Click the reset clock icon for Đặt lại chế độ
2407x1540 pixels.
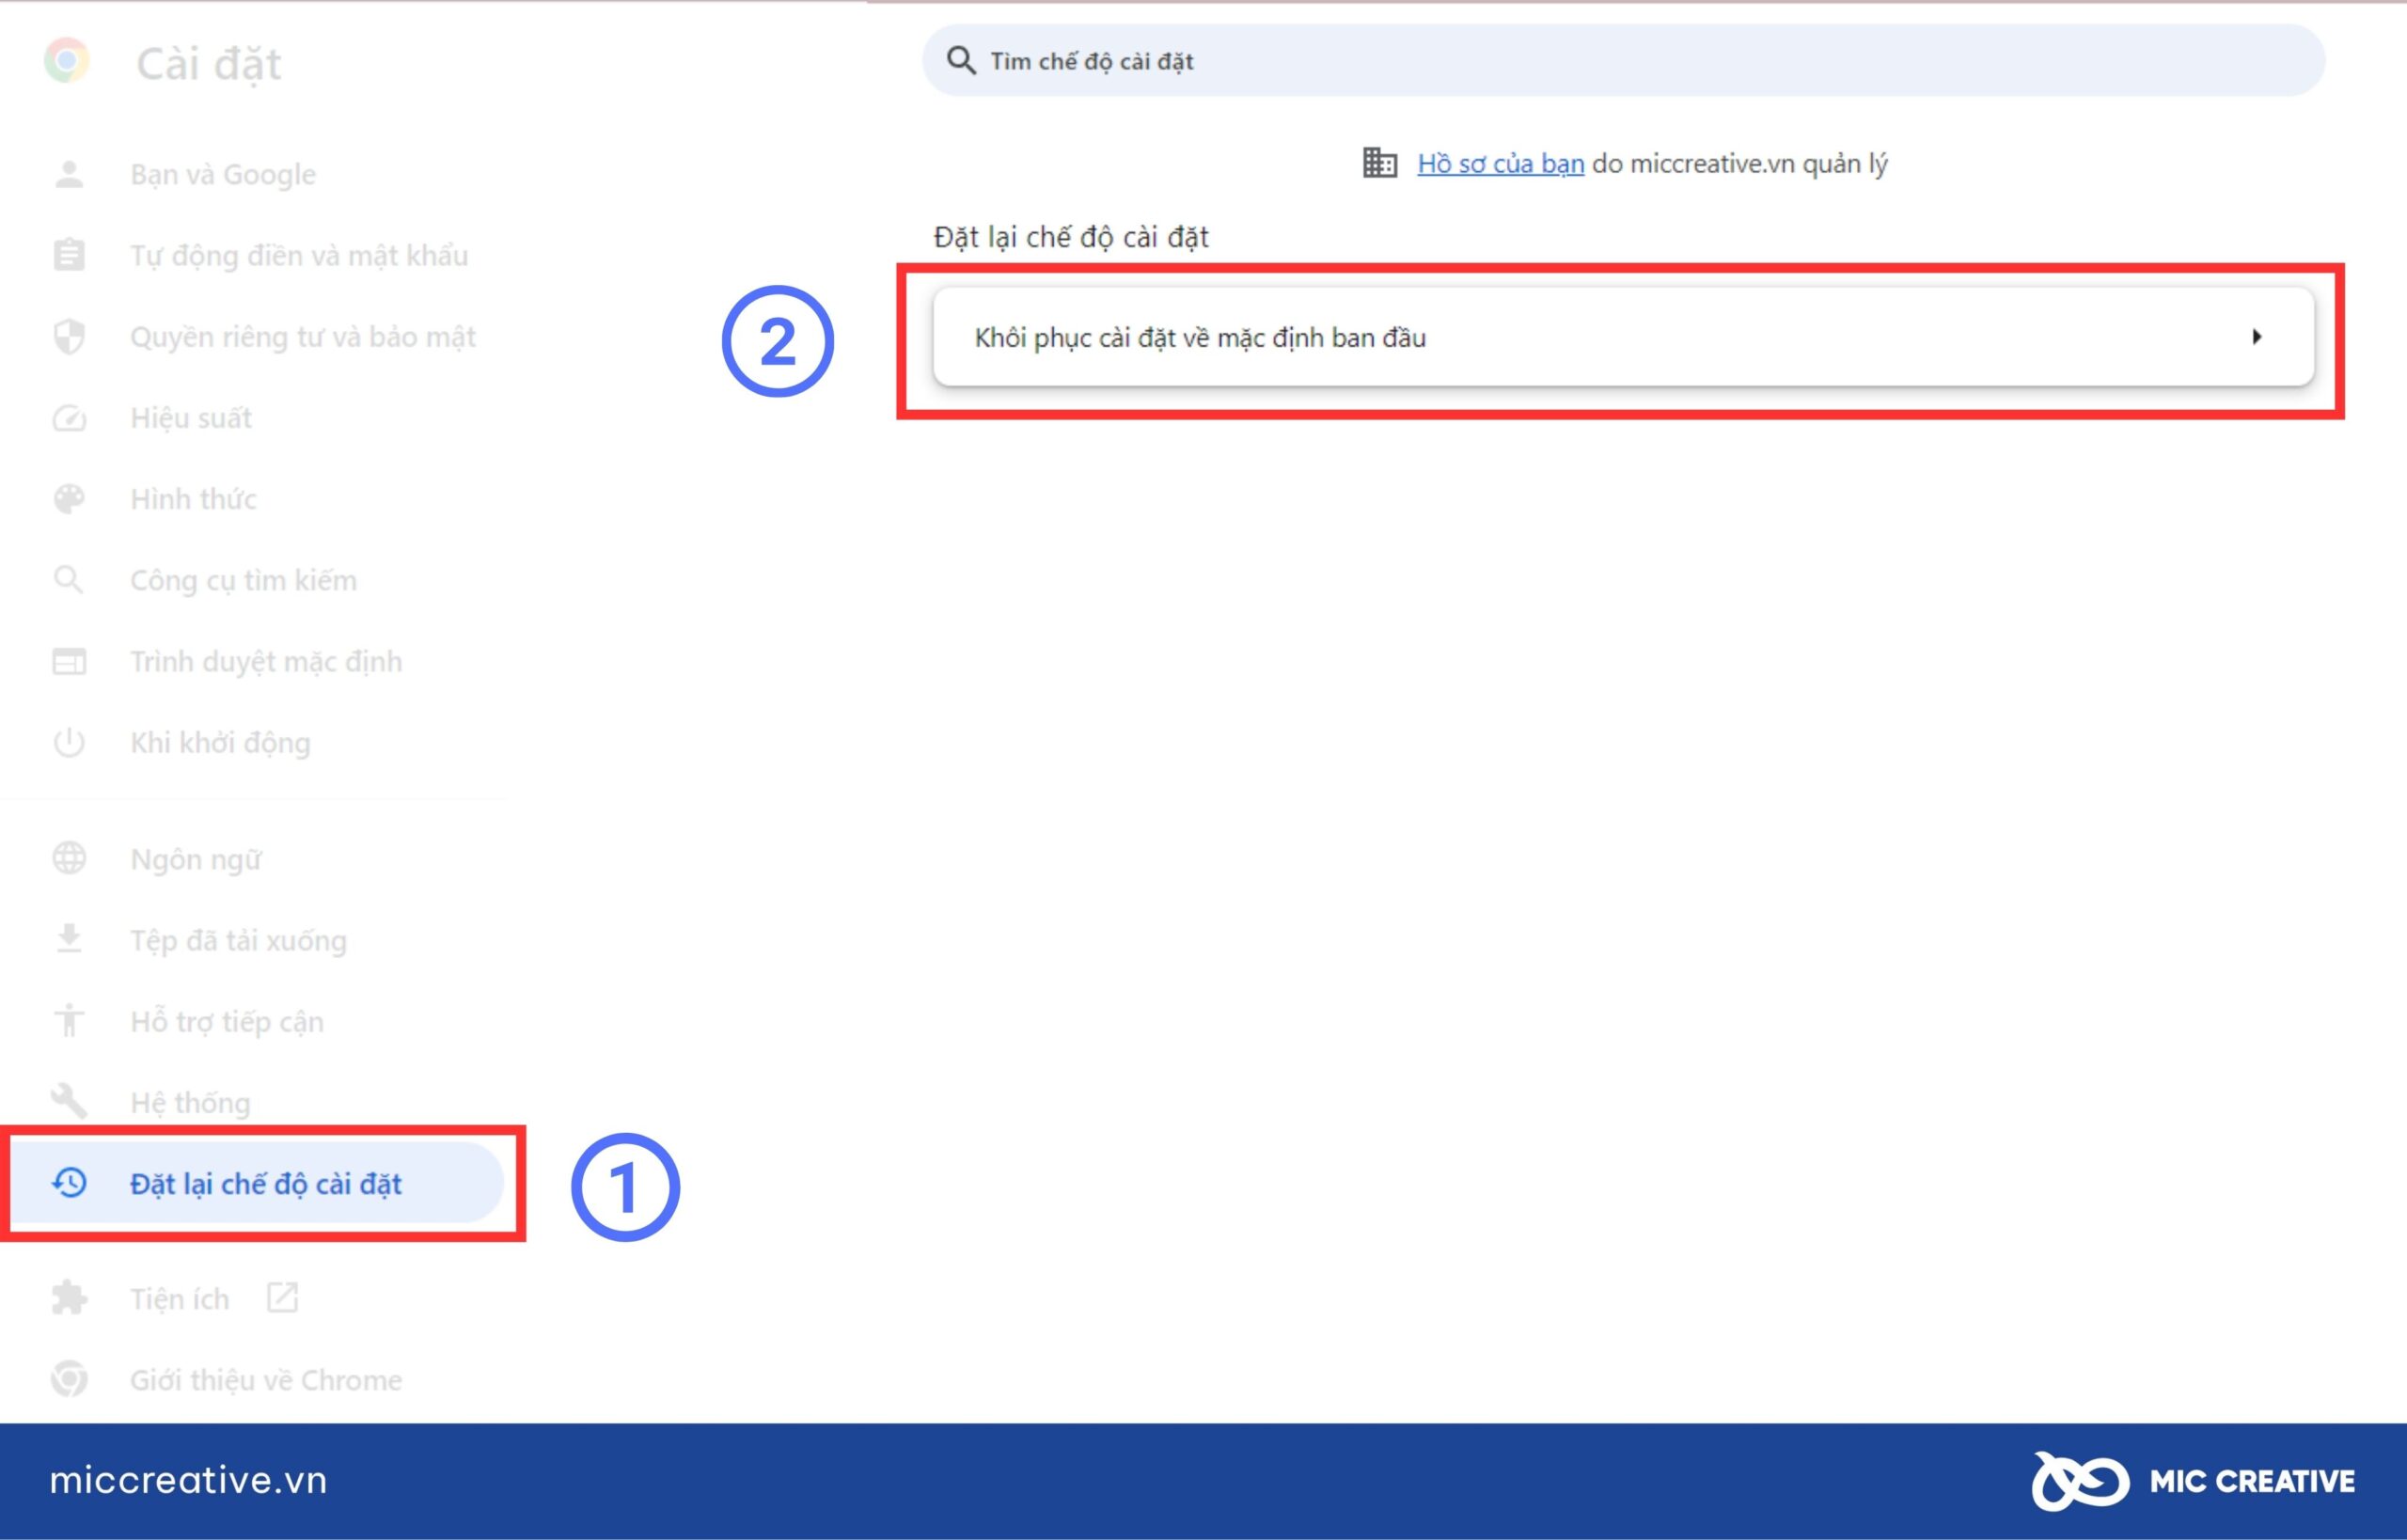[69, 1183]
